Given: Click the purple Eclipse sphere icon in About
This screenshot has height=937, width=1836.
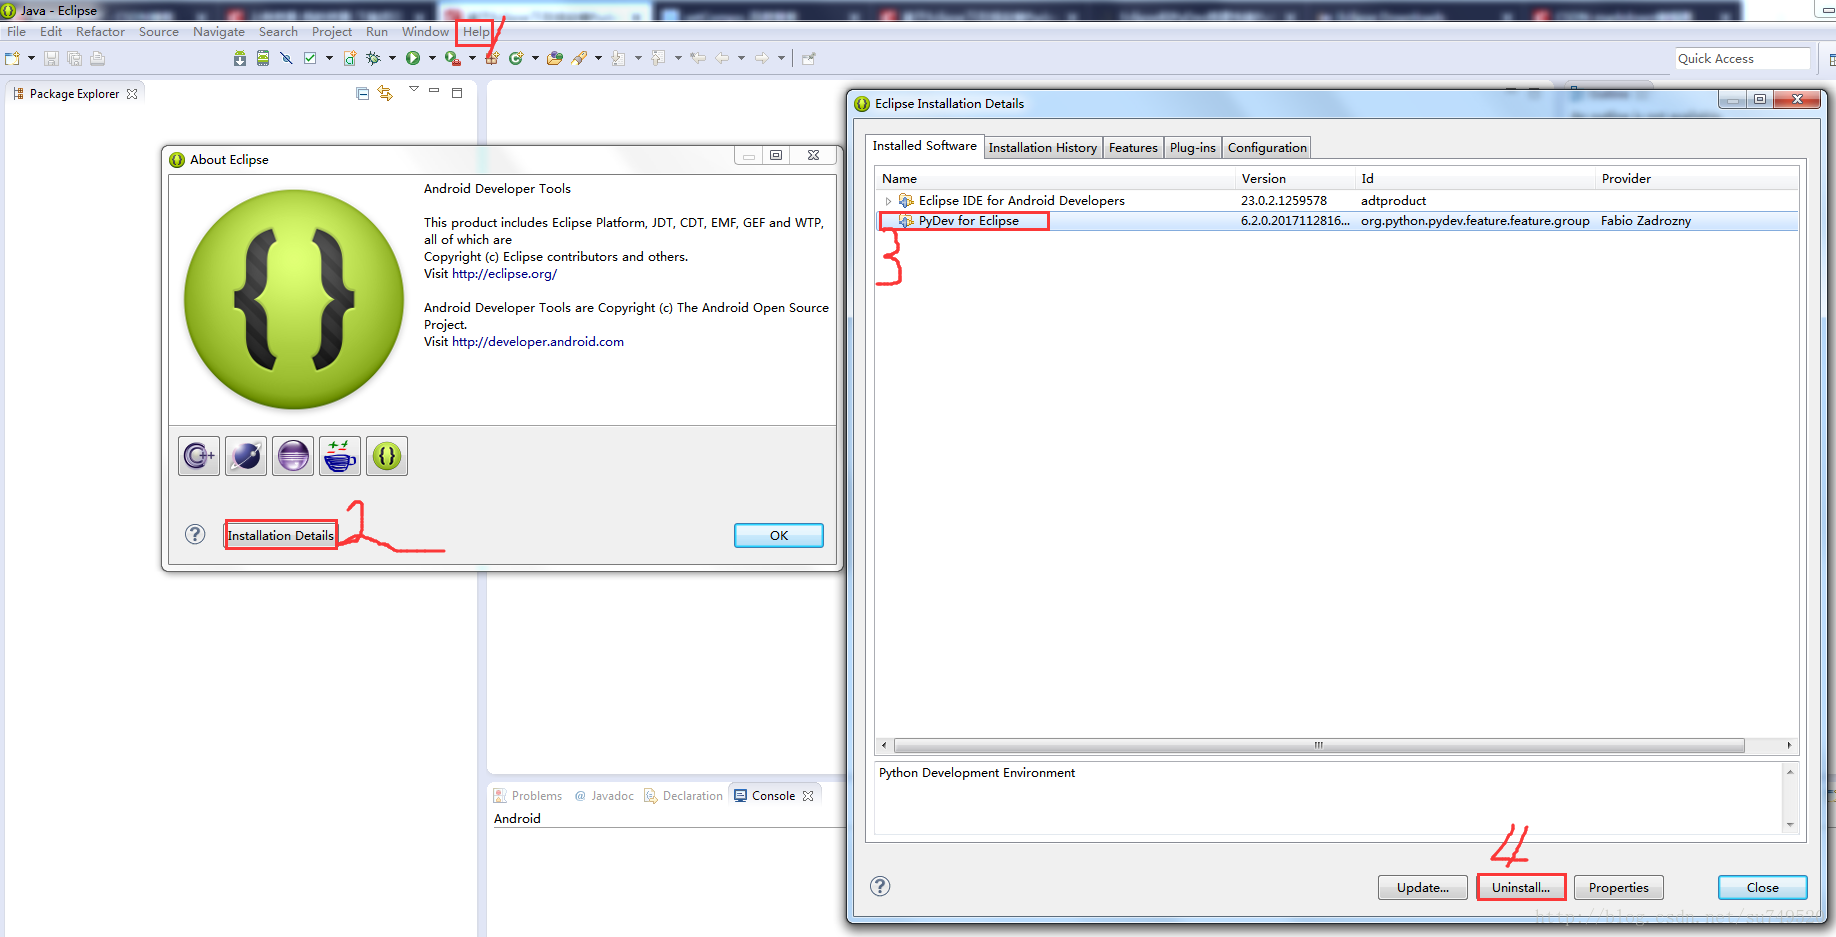Looking at the screenshot, I should click(293, 456).
